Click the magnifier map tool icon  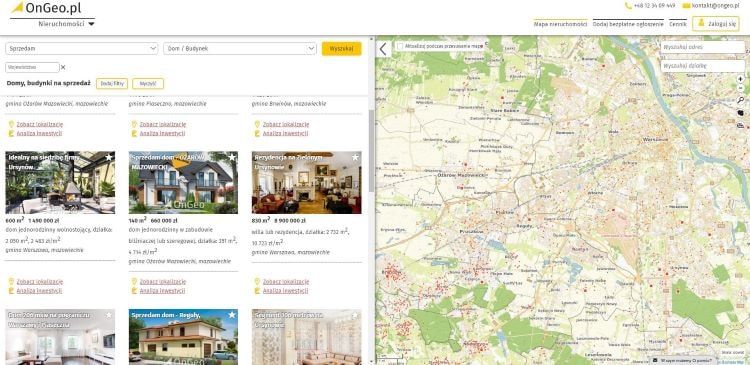(740, 100)
